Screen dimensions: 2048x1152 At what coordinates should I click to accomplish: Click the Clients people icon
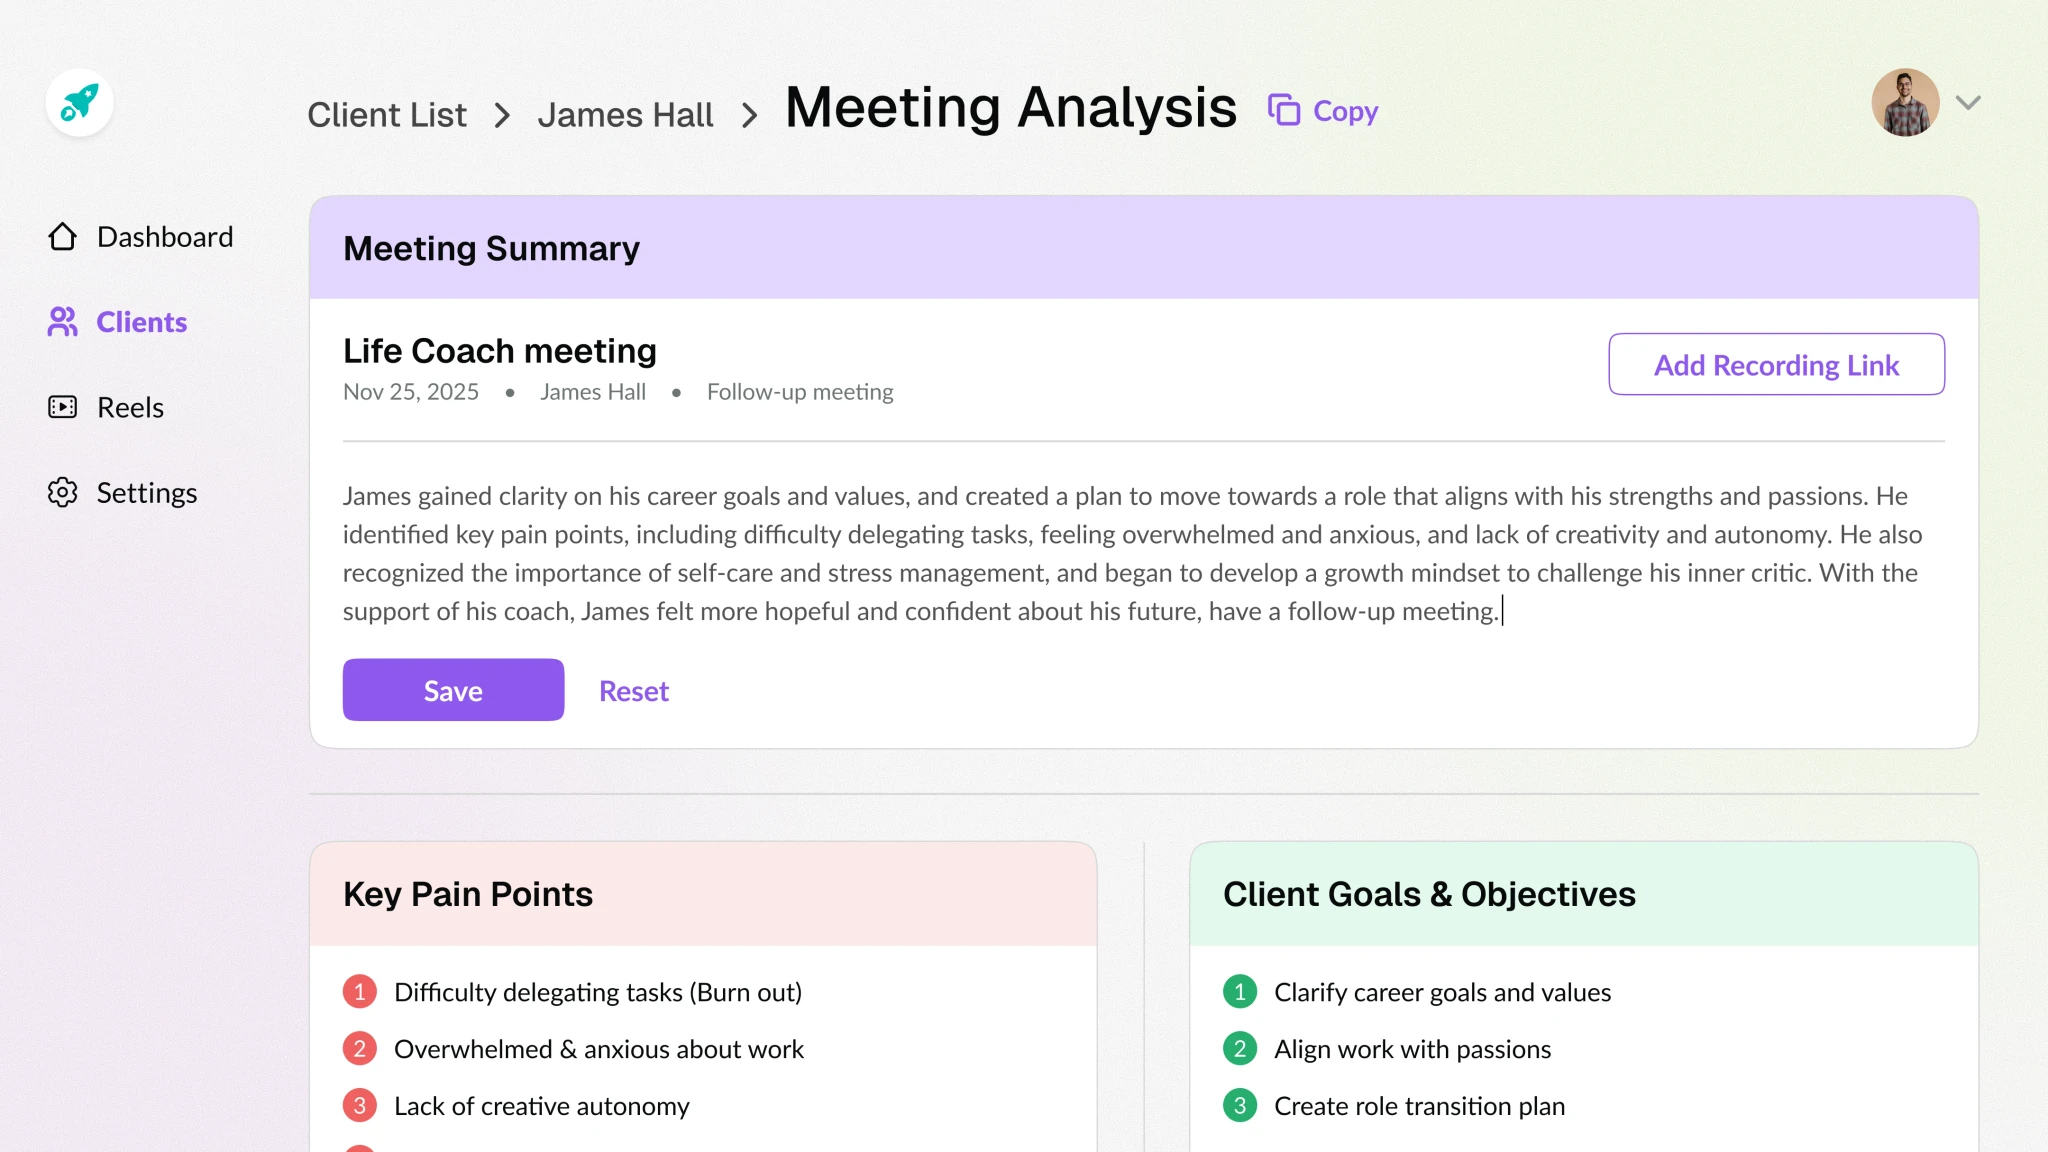[62, 322]
